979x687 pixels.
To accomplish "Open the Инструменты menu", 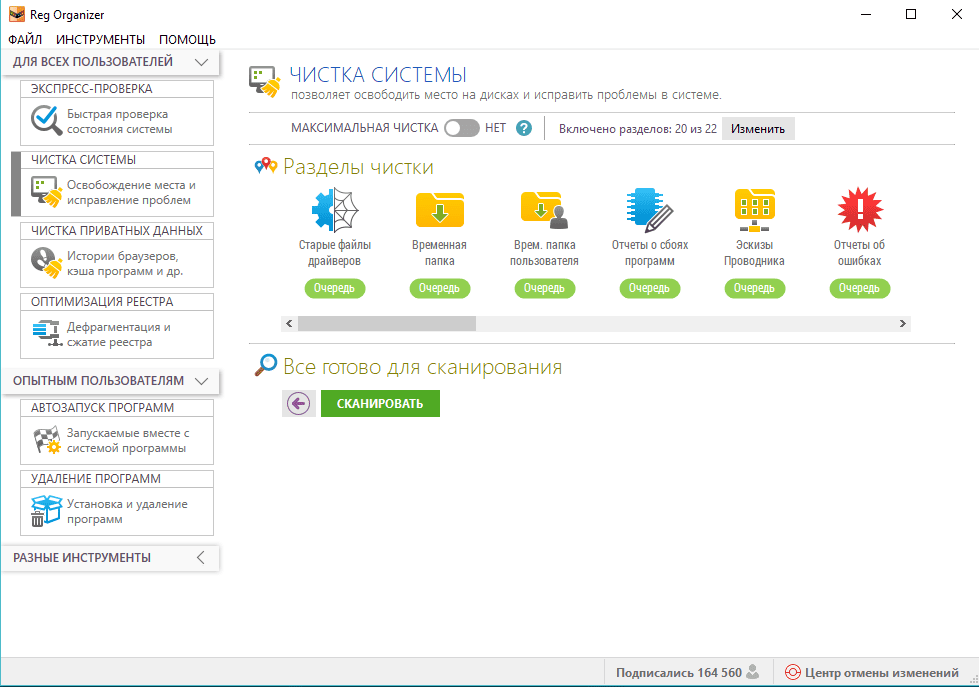I will 100,40.
